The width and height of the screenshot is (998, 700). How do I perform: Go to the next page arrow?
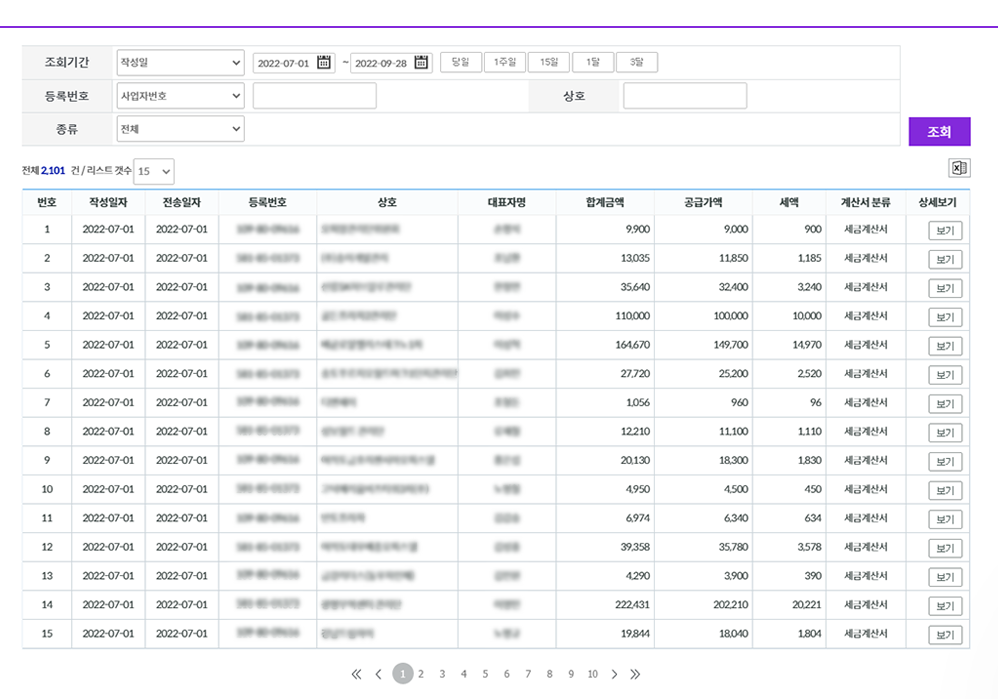coord(614,674)
